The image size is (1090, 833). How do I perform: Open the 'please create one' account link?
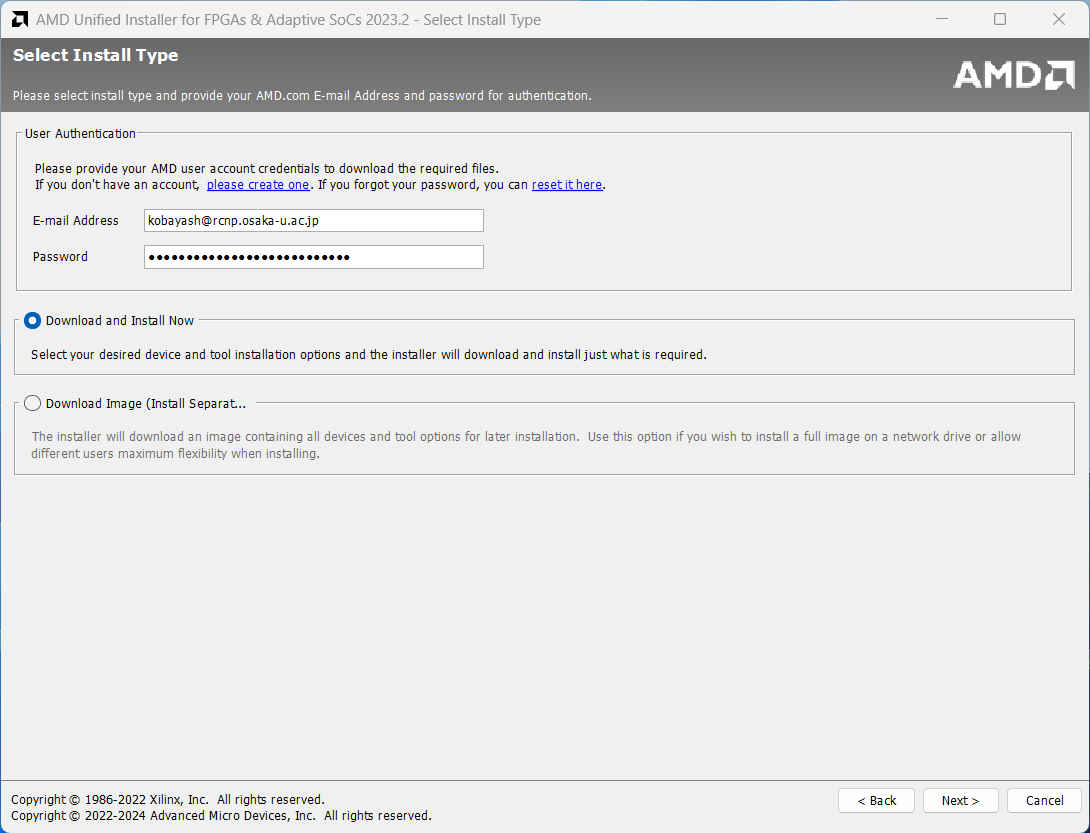pos(258,185)
